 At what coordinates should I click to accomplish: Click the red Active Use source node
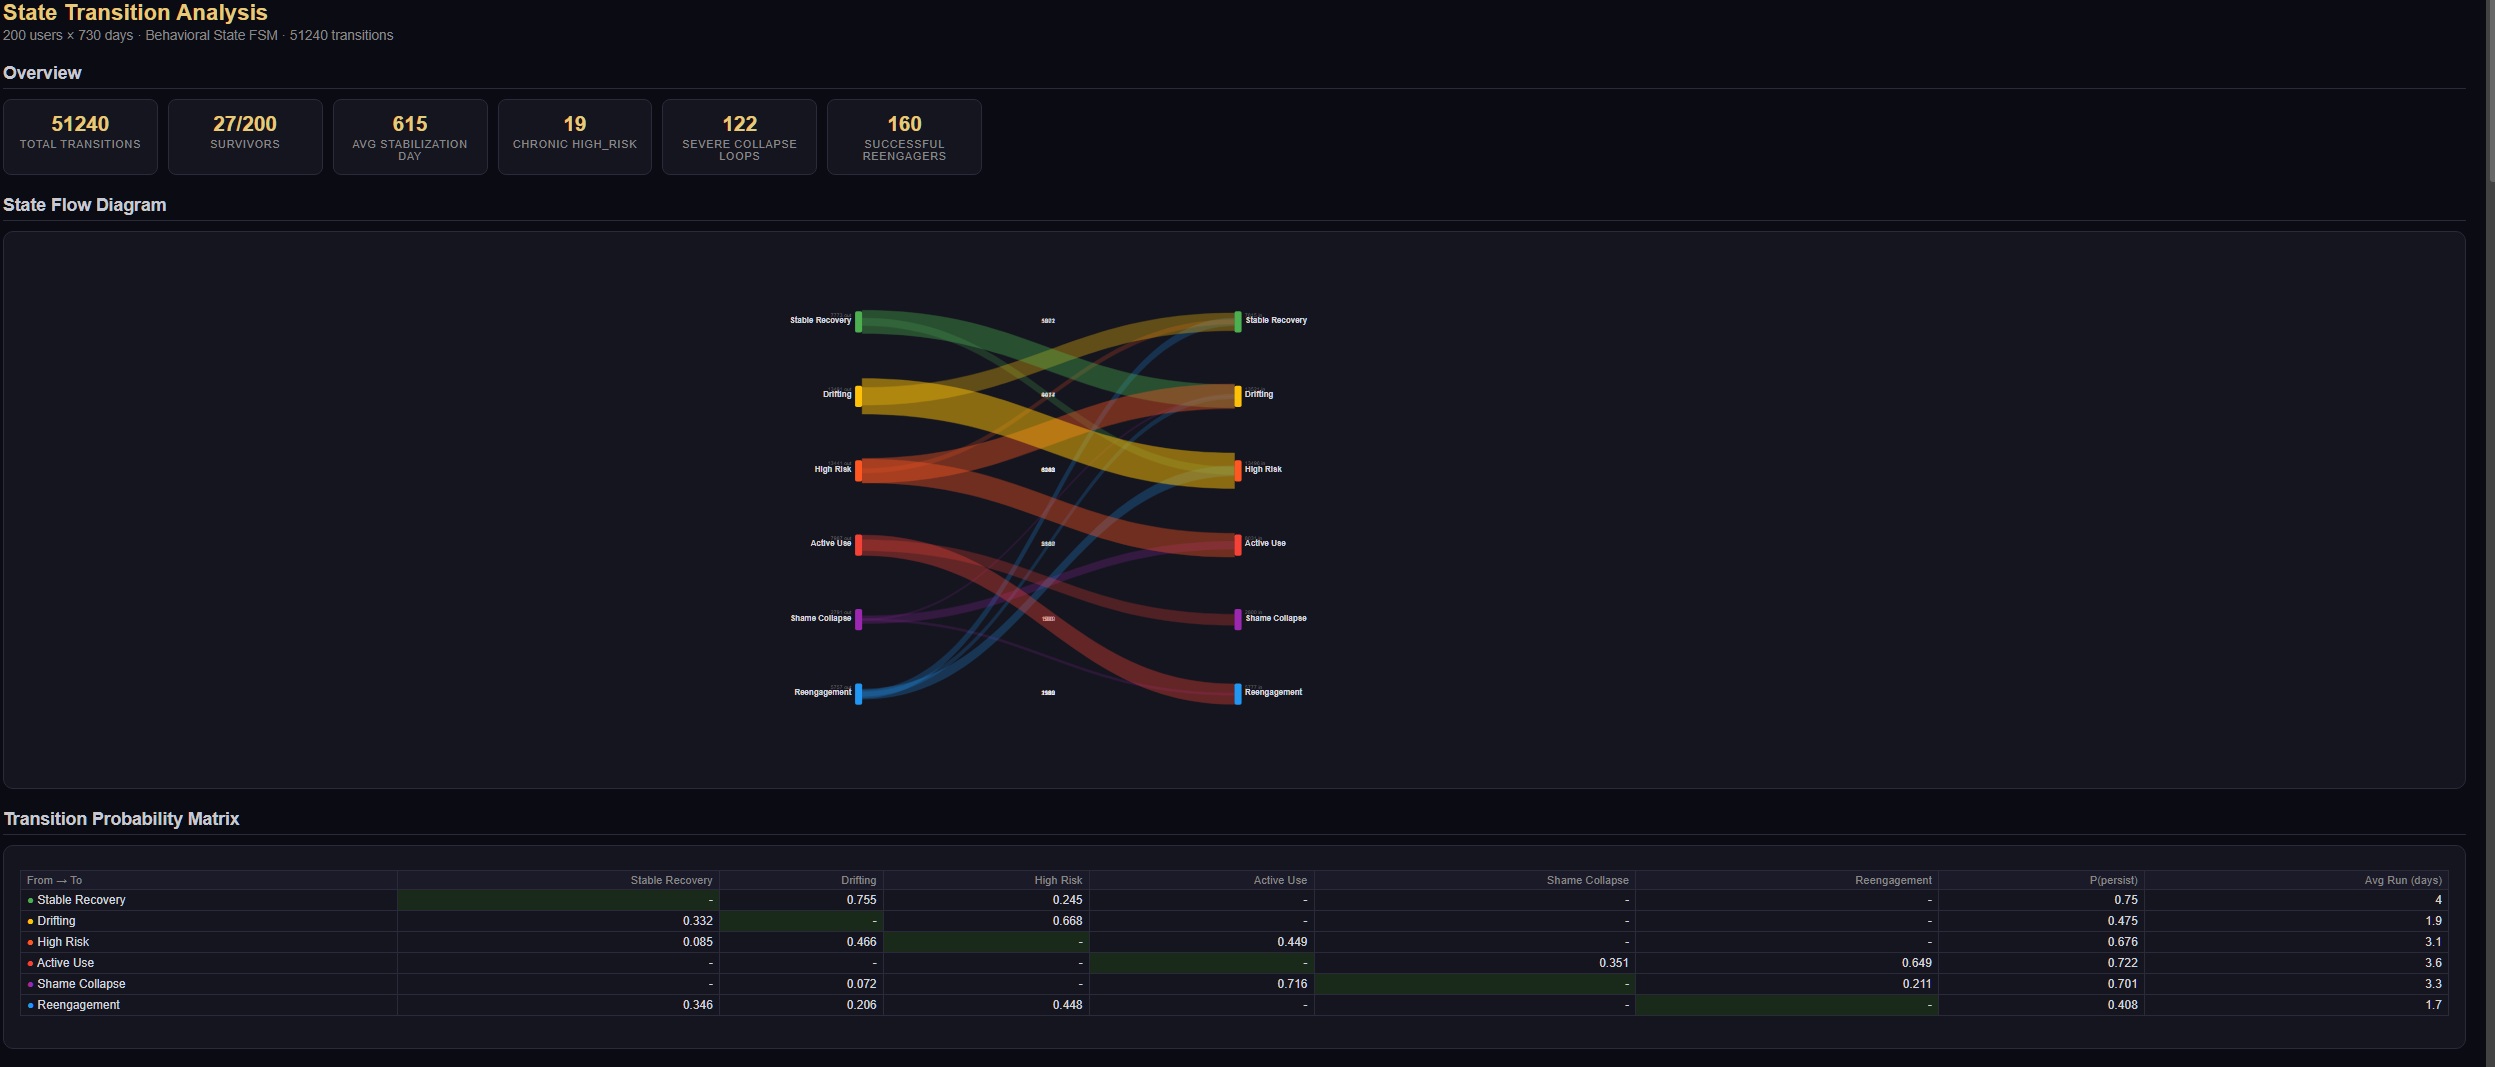click(x=858, y=545)
